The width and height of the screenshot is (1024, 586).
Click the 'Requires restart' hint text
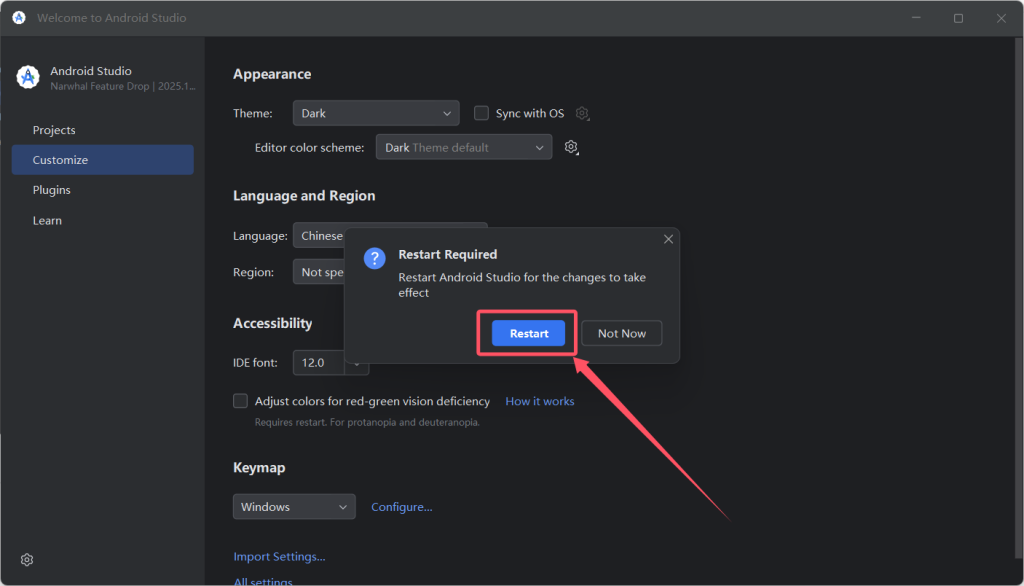[367, 422]
